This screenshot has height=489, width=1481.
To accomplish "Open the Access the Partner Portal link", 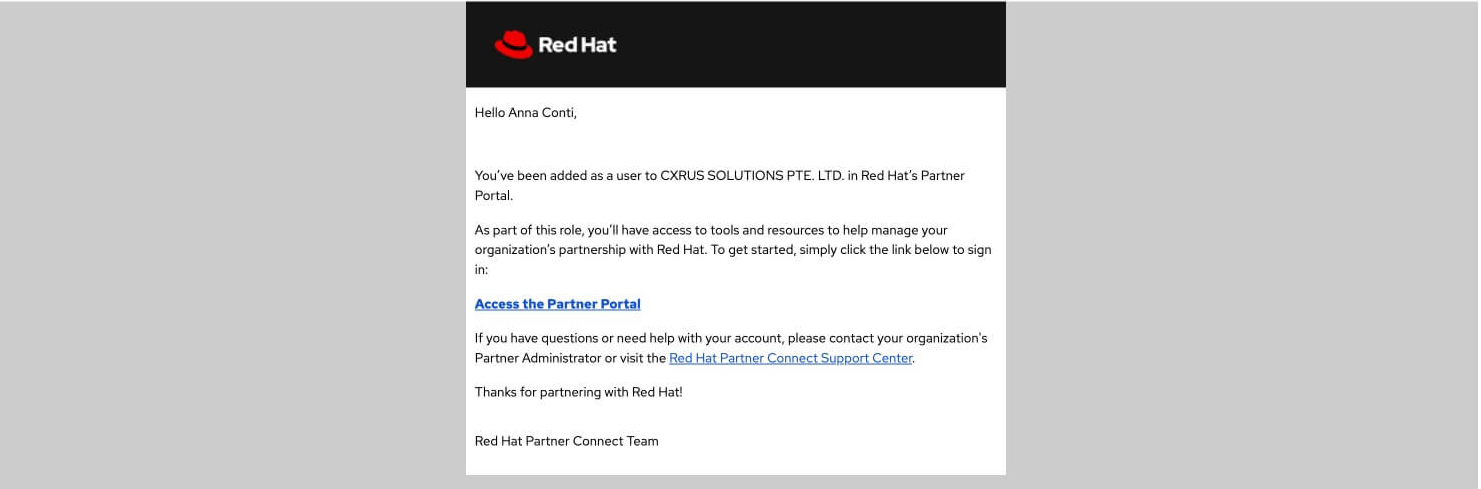I will 557,304.
